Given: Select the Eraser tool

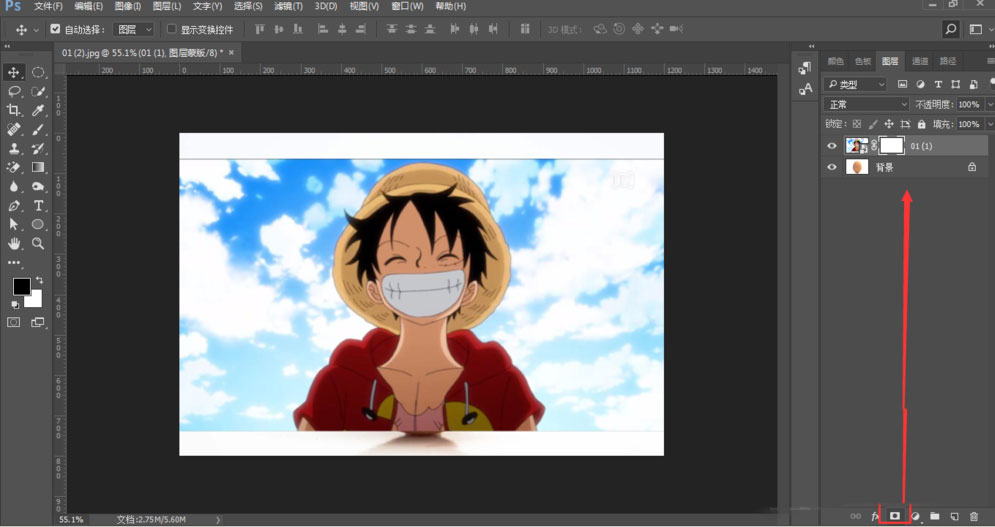Looking at the screenshot, I should [x=13, y=168].
